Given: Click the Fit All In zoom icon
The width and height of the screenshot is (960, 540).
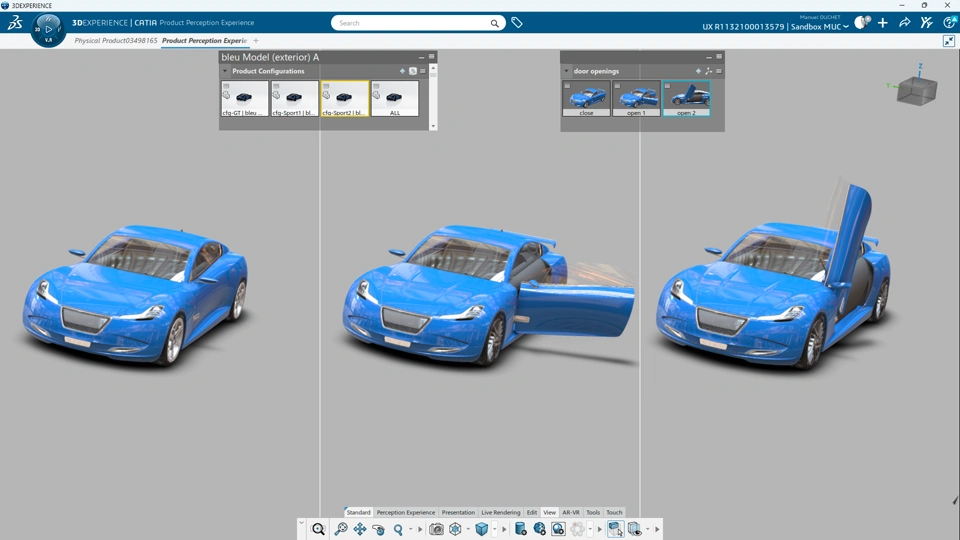Looking at the screenshot, I should point(318,529).
